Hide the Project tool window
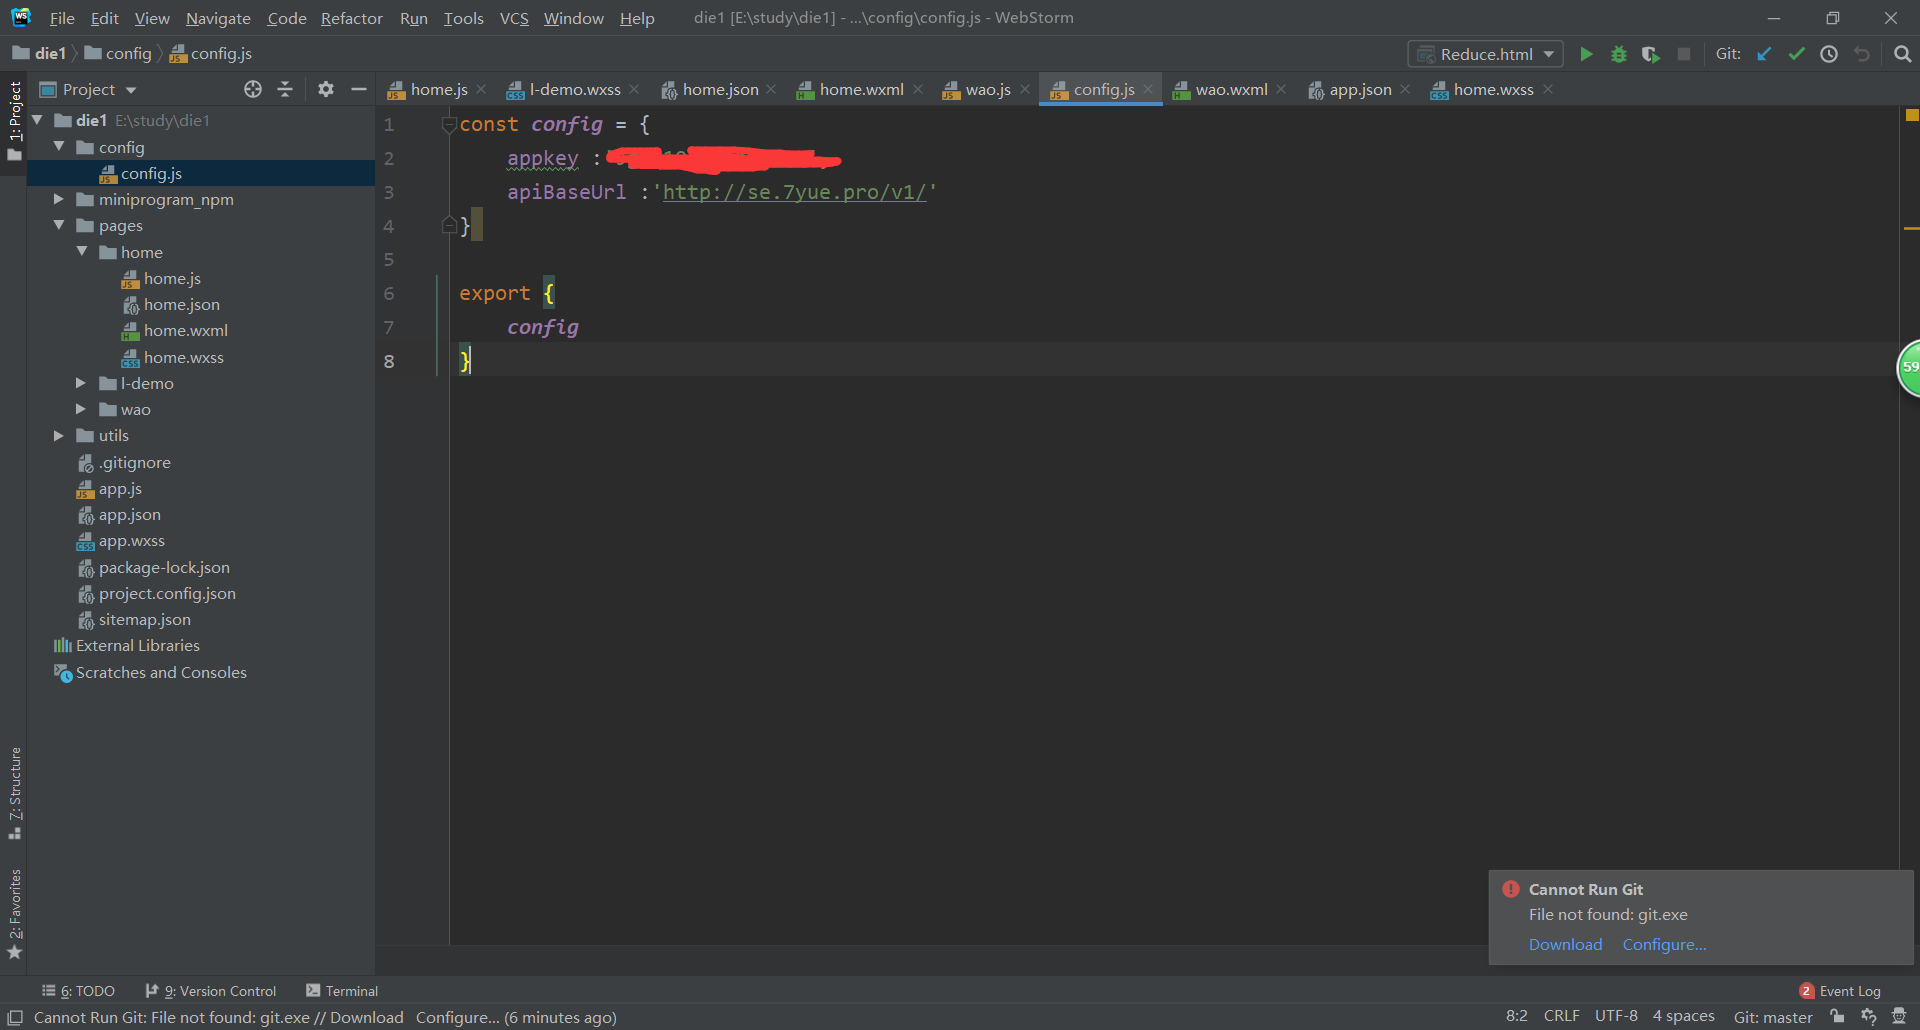 359,89
